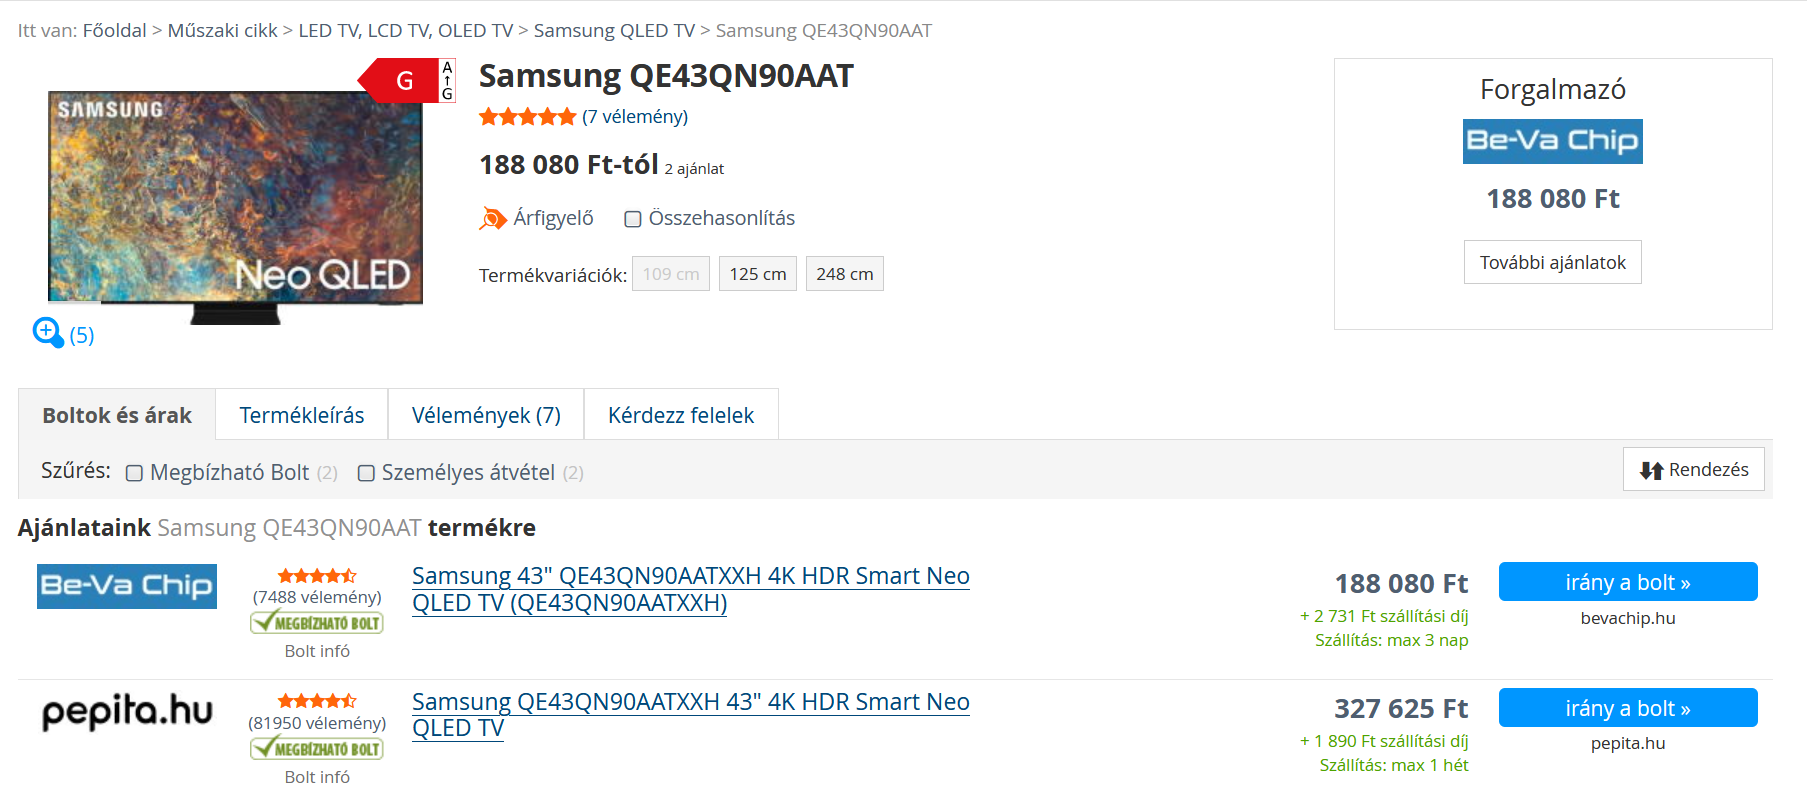Click the + 2 731 Ft szállítási díj text
Screen dimensions: 1807x790
(1384, 616)
